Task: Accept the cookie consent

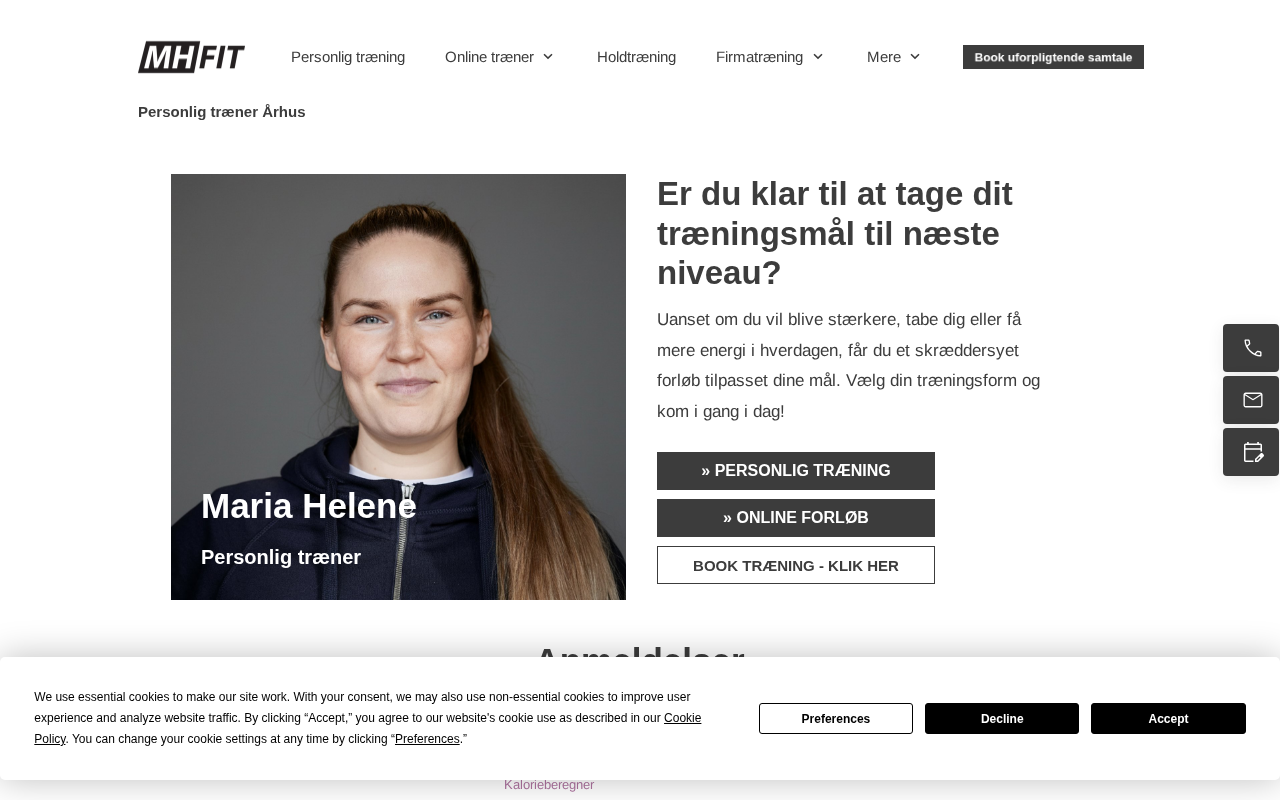Action: (x=1168, y=719)
